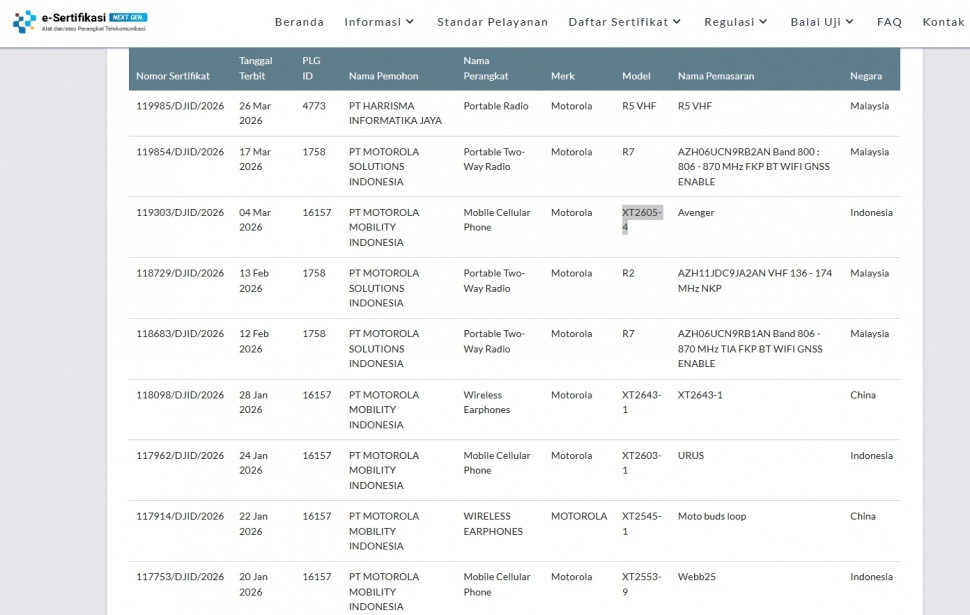Select the Avenger marketing name cell

click(x=696, y=213)
